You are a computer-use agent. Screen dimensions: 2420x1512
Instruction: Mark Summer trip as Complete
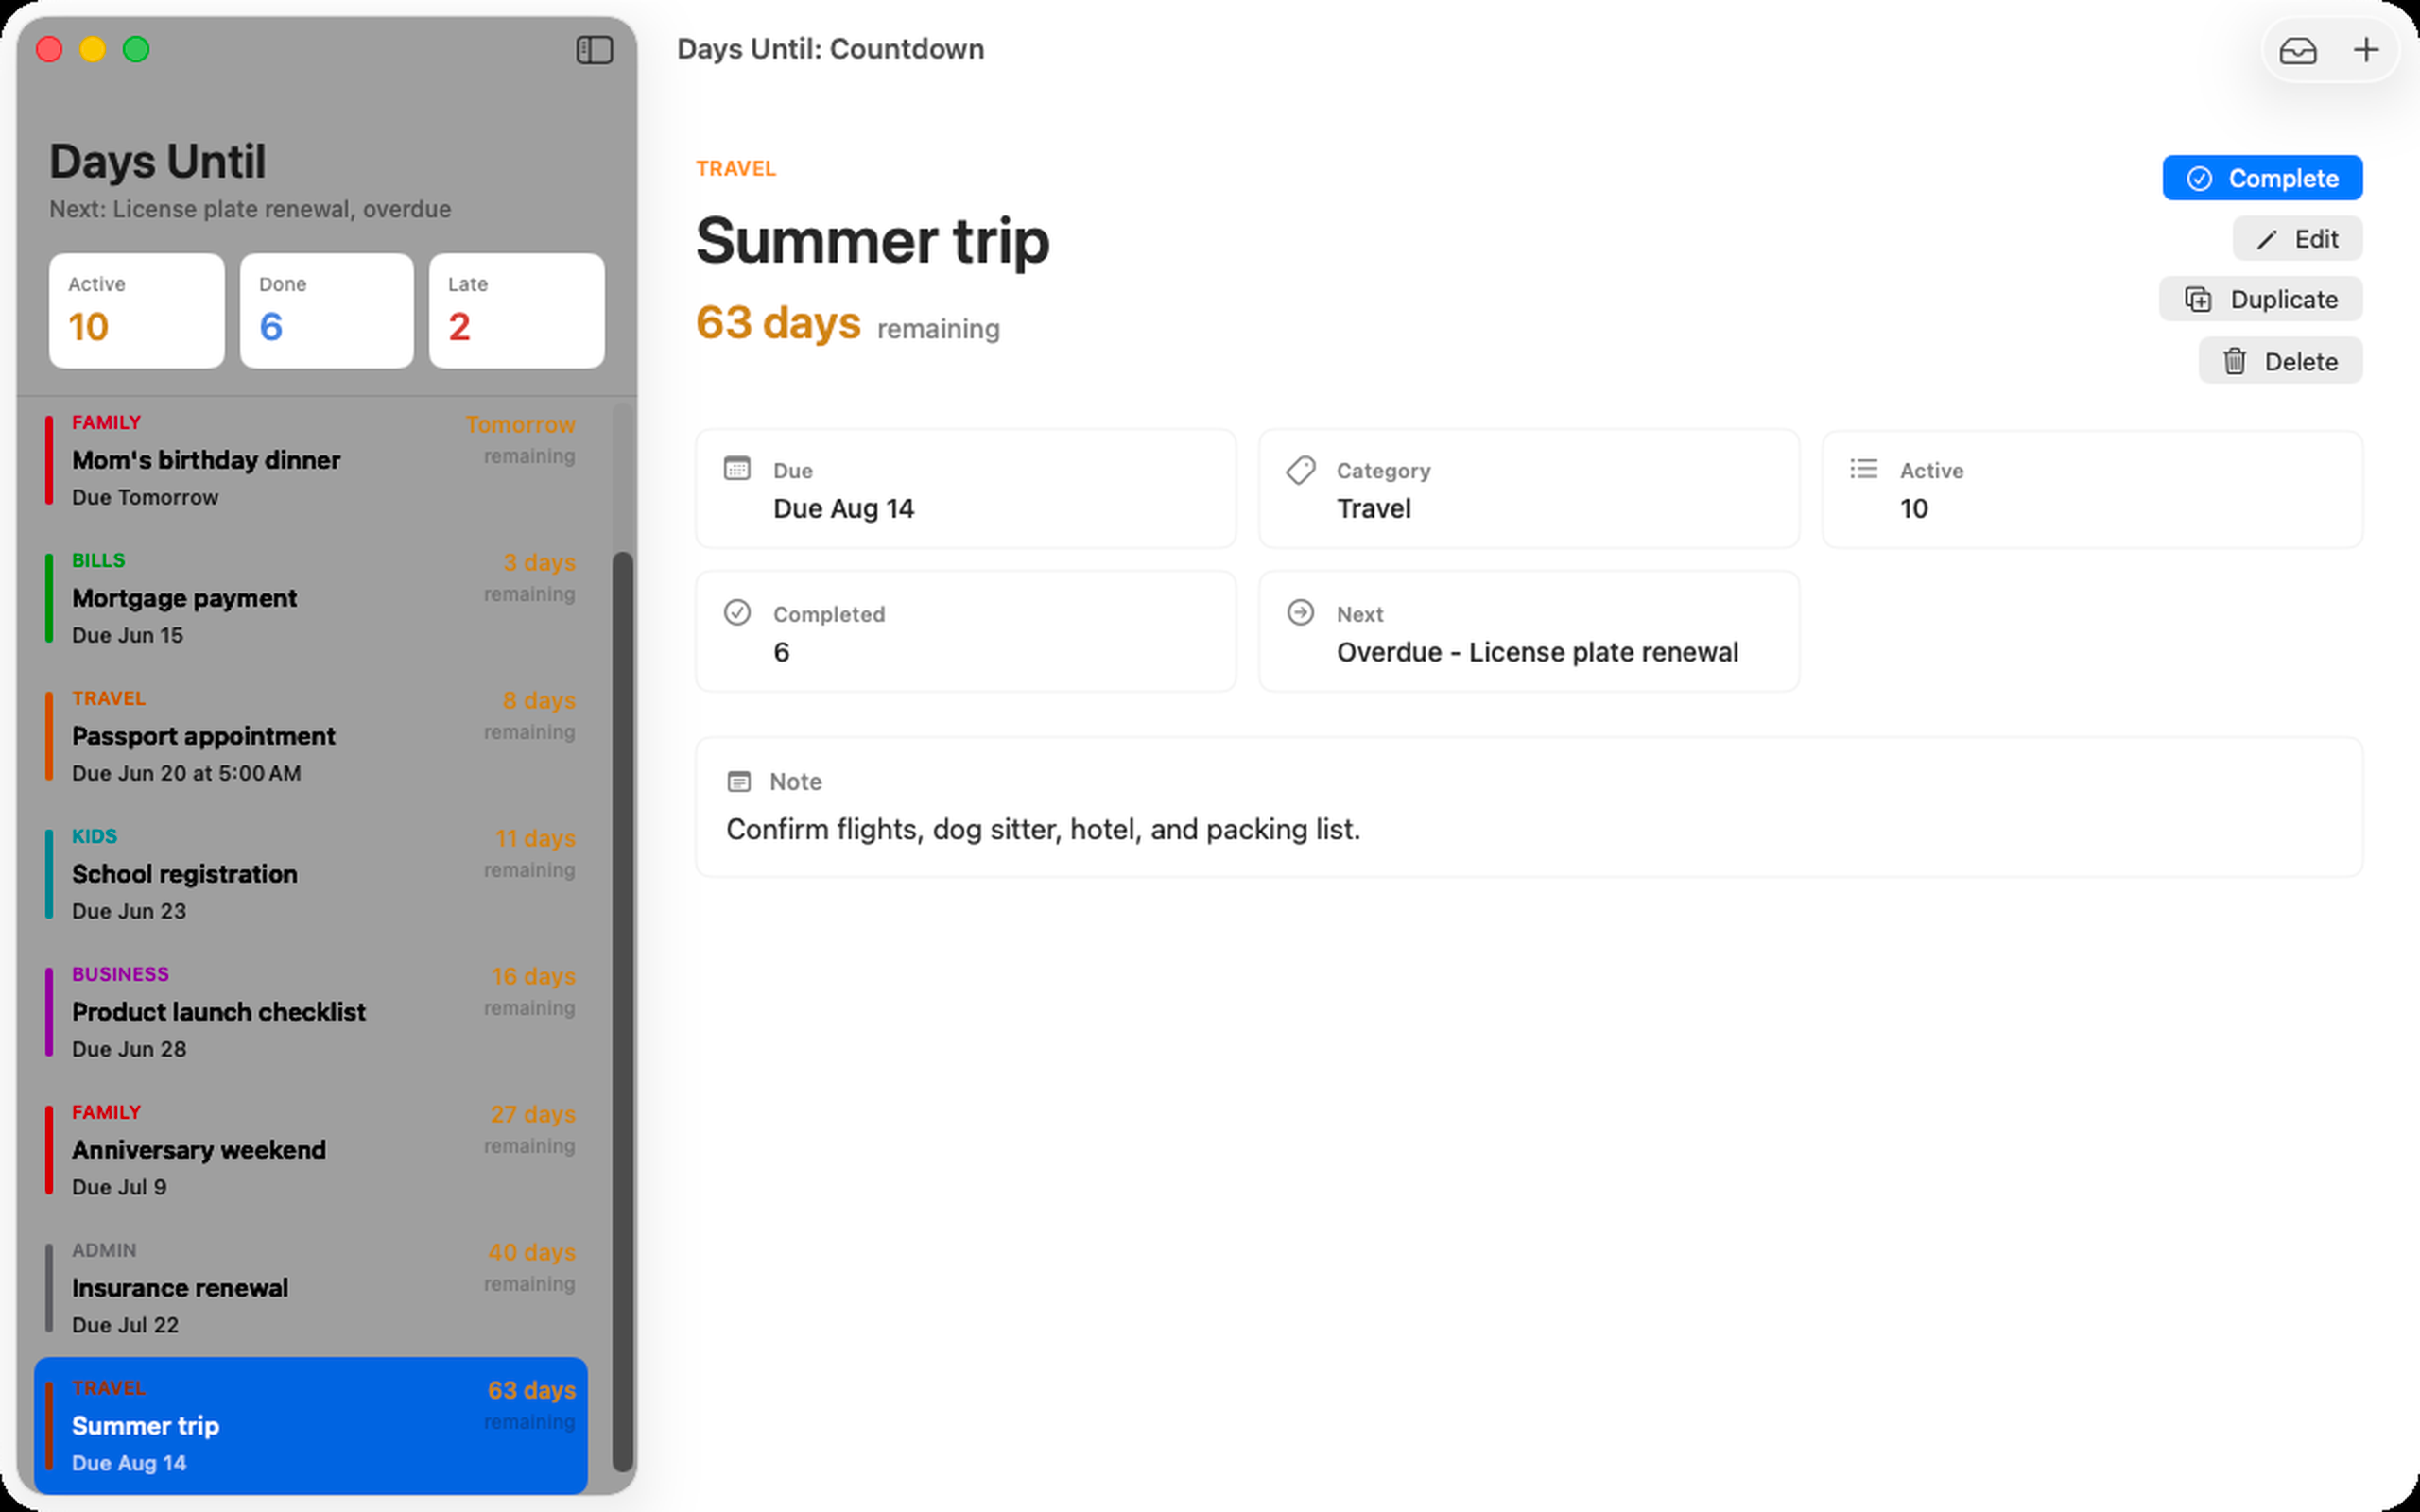click(x=2262, y=178)
